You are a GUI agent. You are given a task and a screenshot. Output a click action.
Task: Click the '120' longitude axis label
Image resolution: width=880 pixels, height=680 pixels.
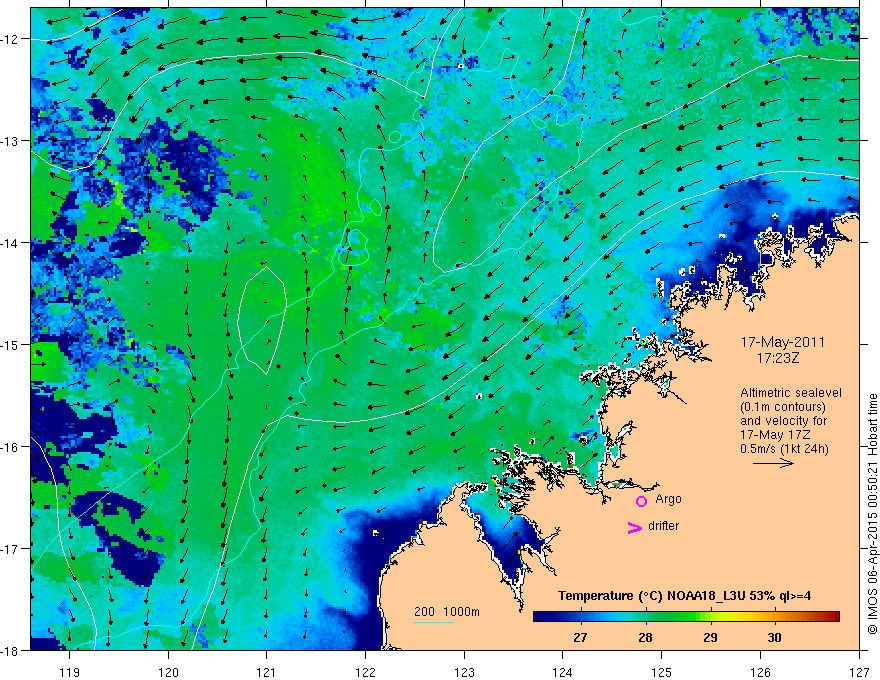coord(168,672)
